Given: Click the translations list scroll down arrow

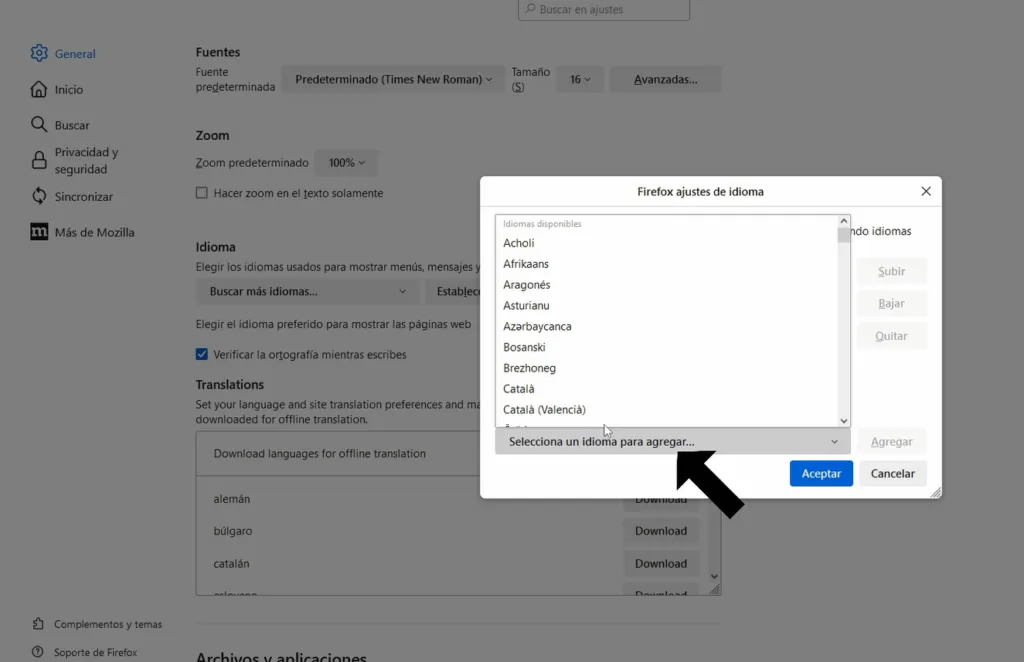Looking at the screenshot, I should point(714,576).
